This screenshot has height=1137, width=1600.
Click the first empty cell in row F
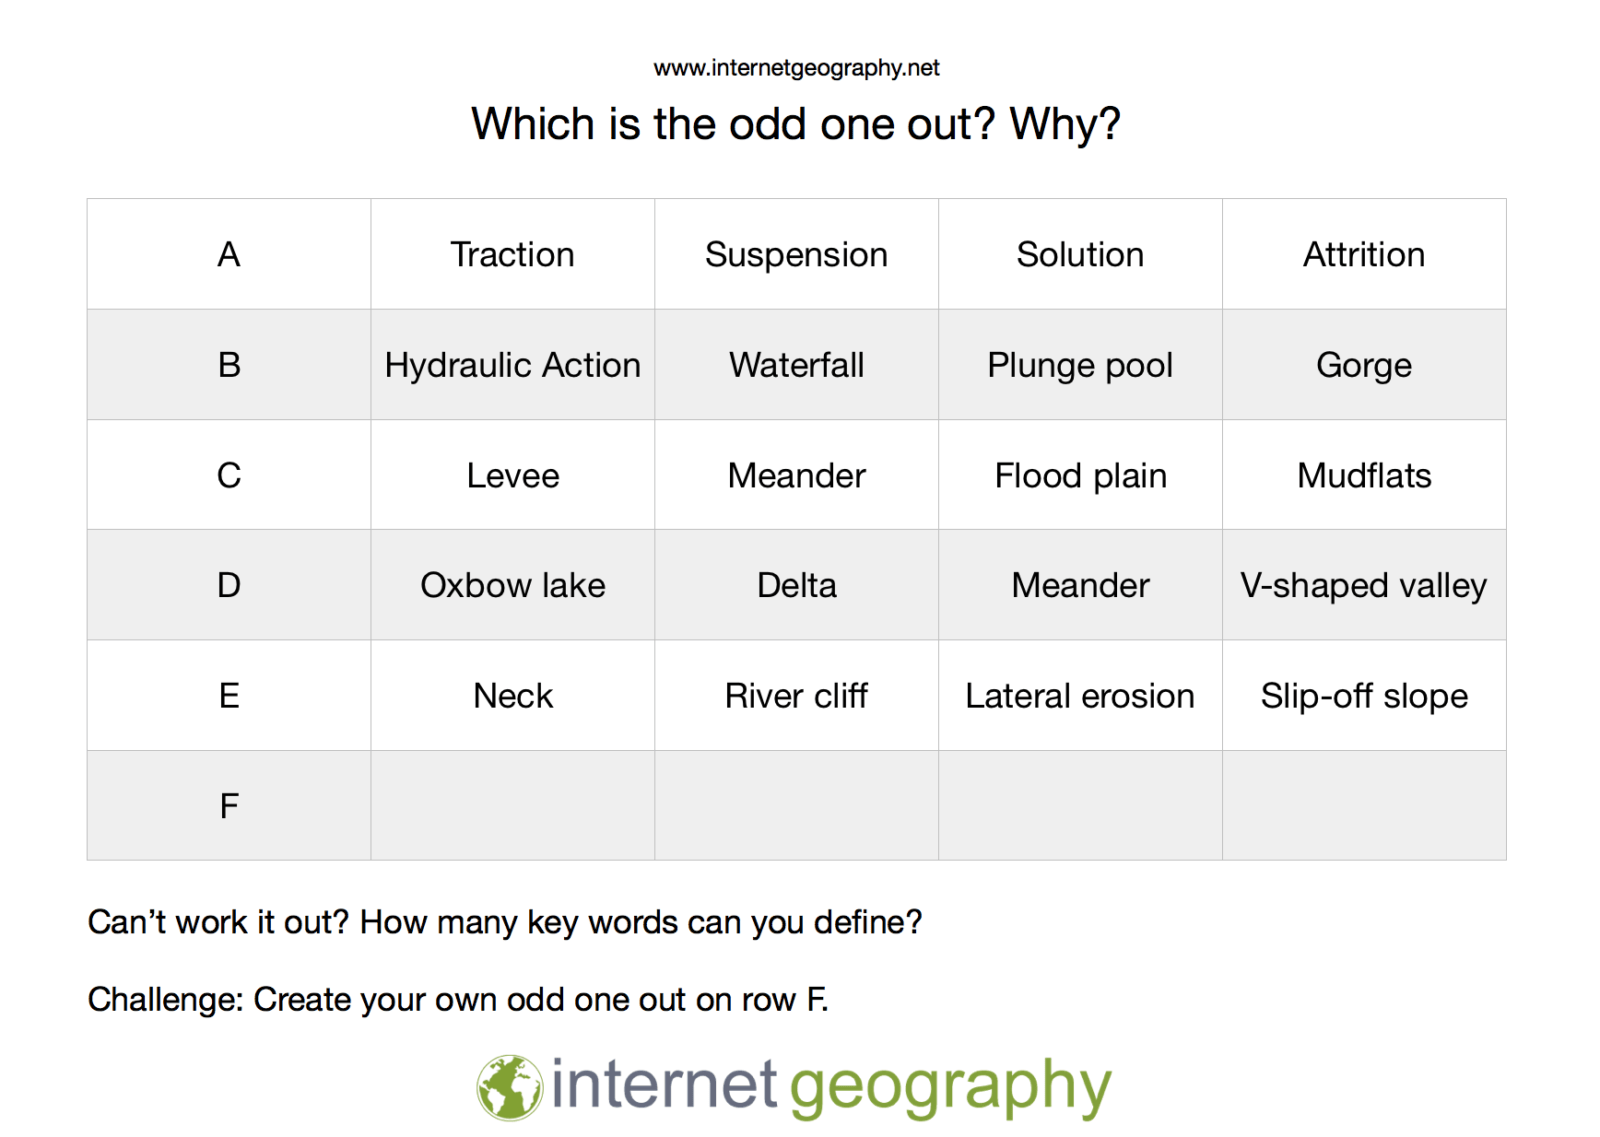513,805
